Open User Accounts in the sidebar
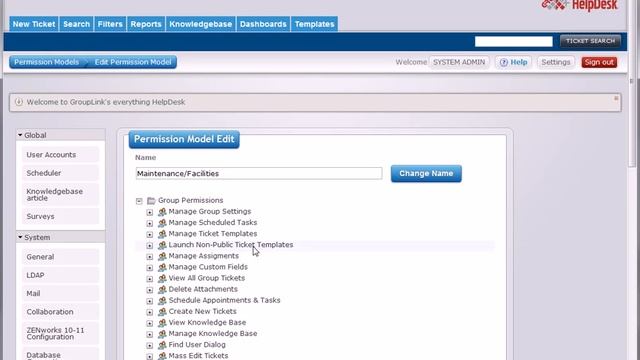This screenshot has height=360, width=640. (x=60, y=155)
